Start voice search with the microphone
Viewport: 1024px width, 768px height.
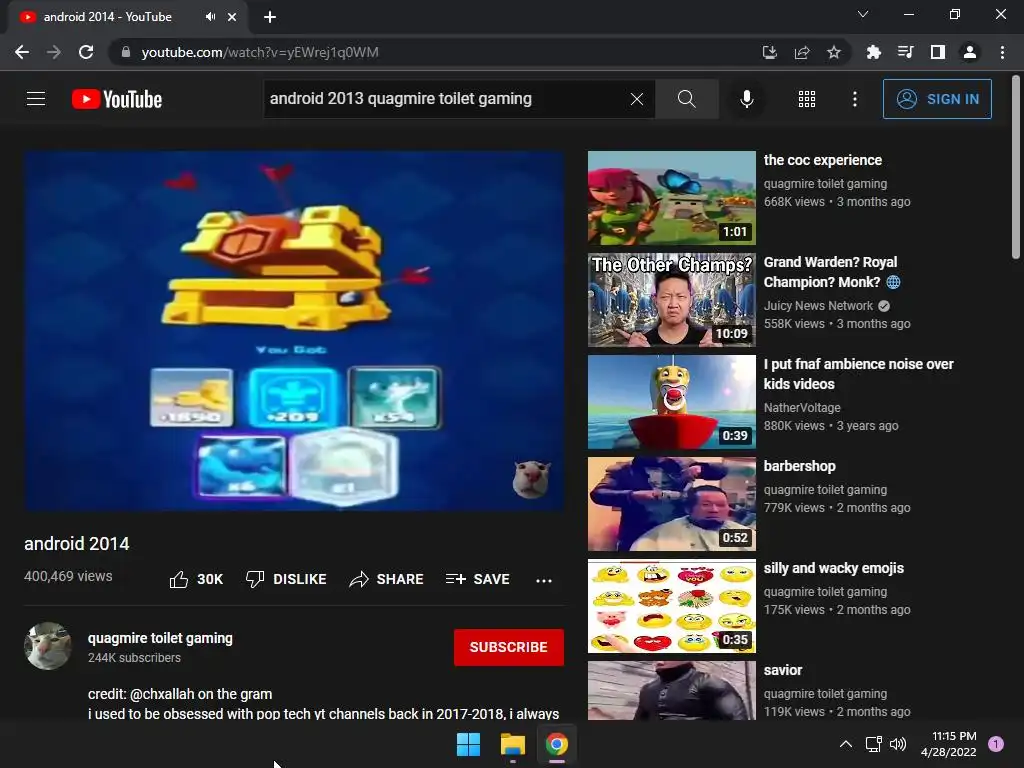pos(746,99)
